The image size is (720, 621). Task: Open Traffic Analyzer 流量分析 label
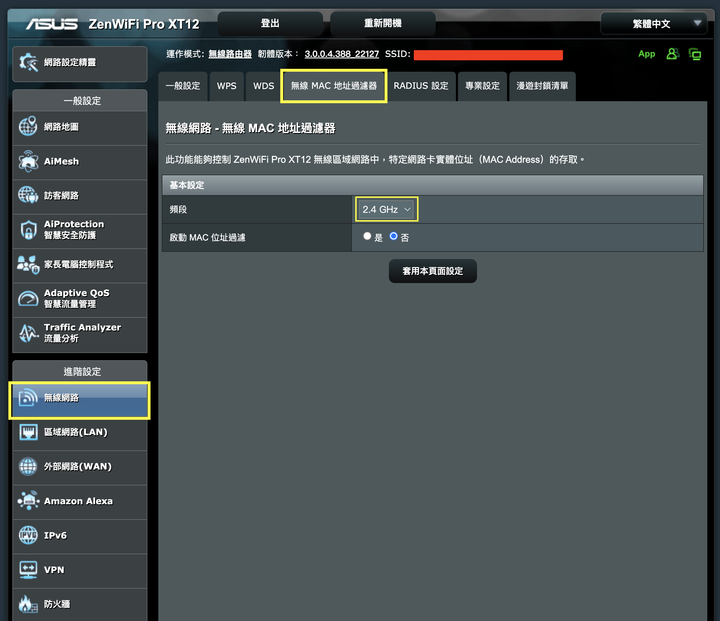tap(82, 333)
